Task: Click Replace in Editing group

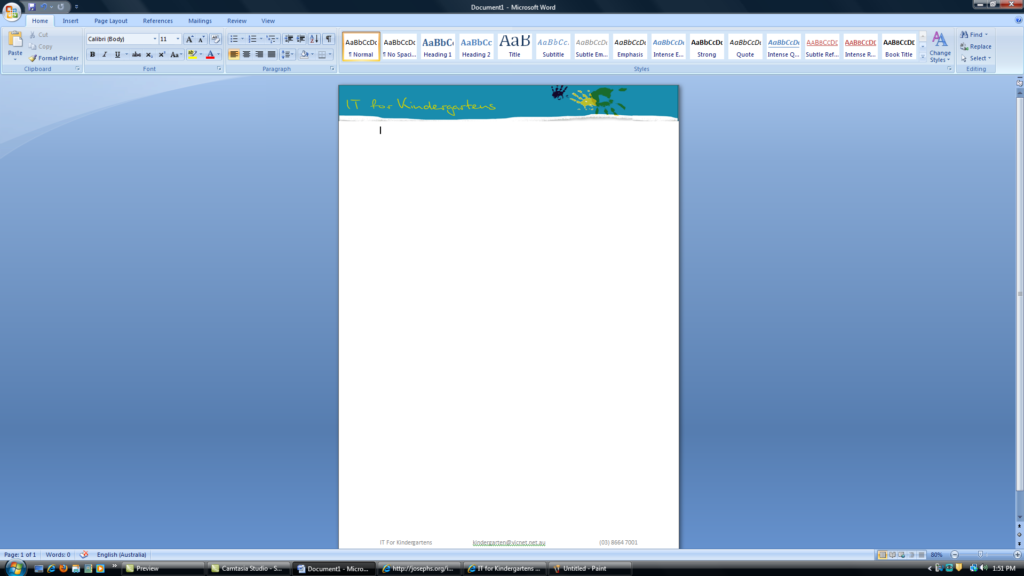Action: (x=976, y=46)
